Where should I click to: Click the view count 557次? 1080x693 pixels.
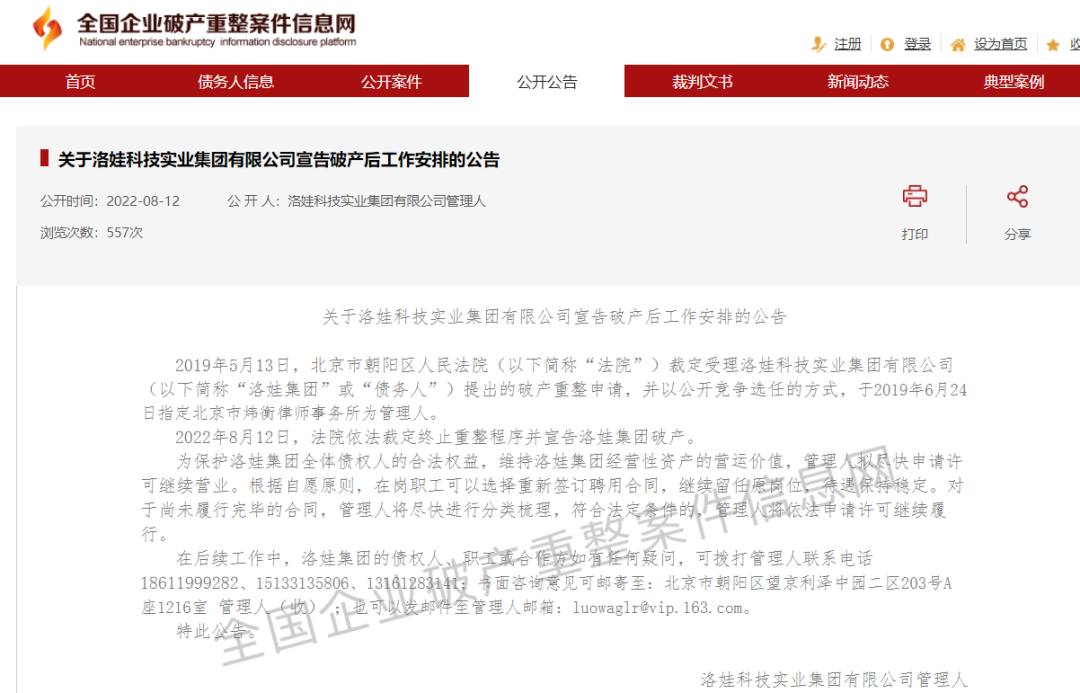pos(125,233)
